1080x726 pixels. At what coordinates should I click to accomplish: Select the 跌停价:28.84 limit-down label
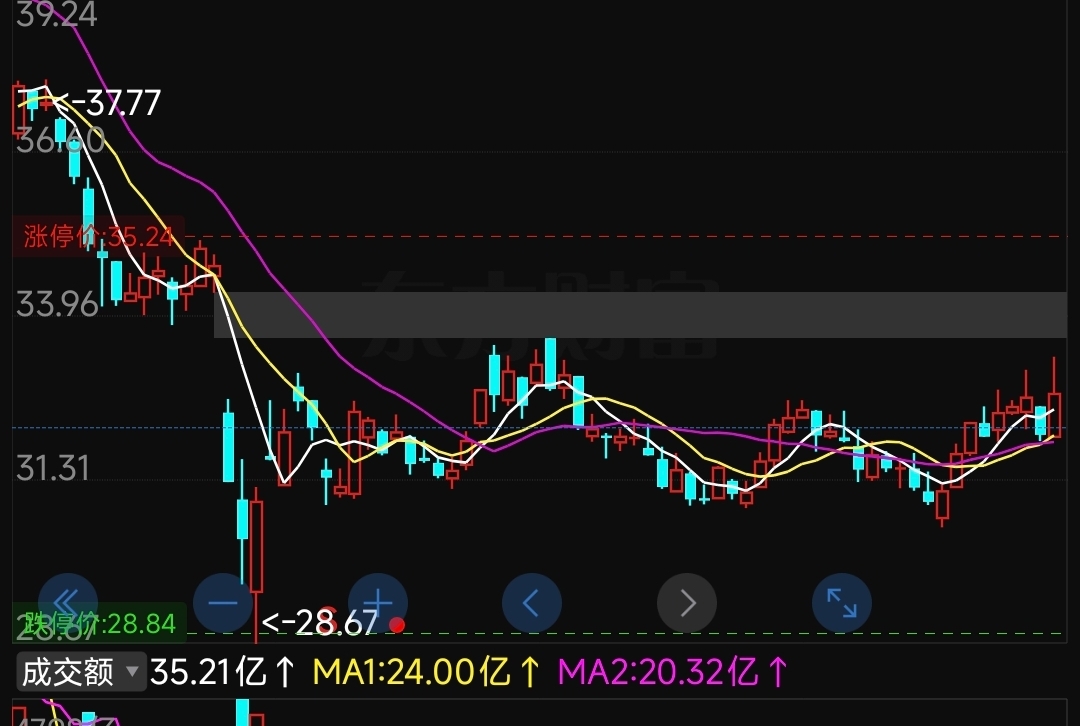point(100,623)
